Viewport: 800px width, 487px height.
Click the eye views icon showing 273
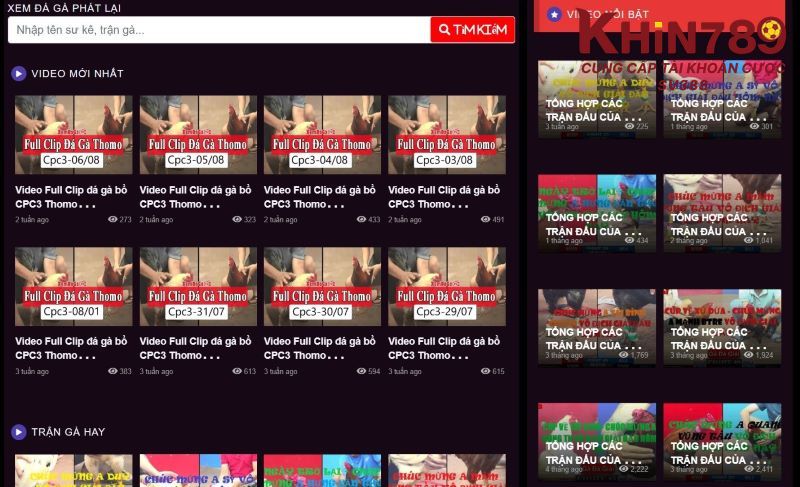click(x=113, y=220)
